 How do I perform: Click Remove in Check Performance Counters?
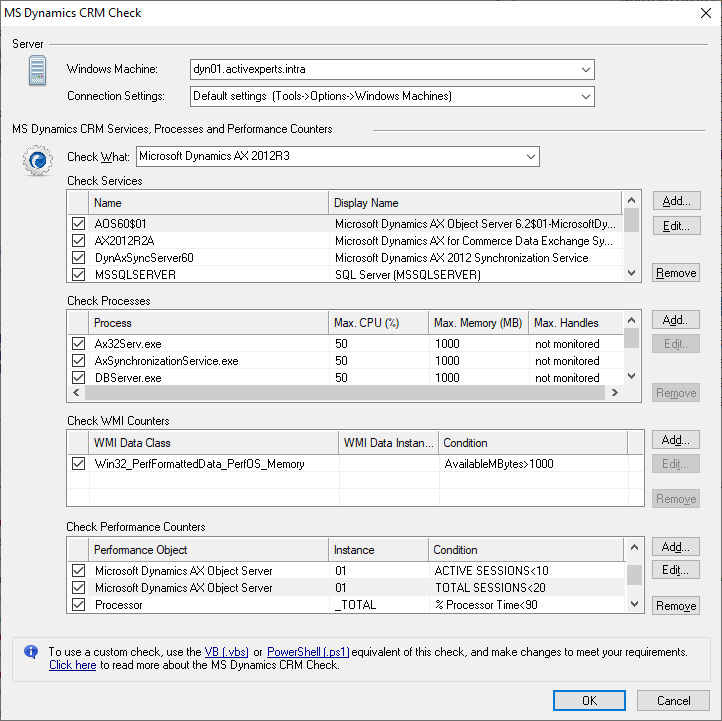tap(675, 606)
